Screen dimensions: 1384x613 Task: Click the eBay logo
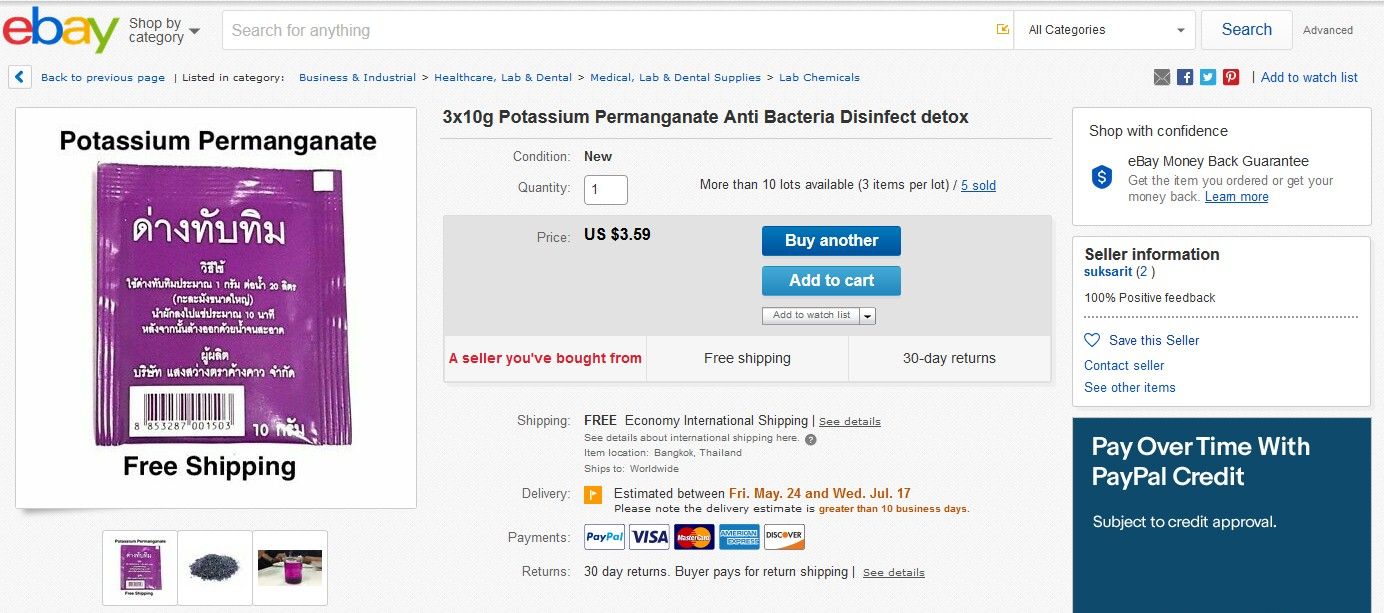pyautogui.click(x=60, y=30)
